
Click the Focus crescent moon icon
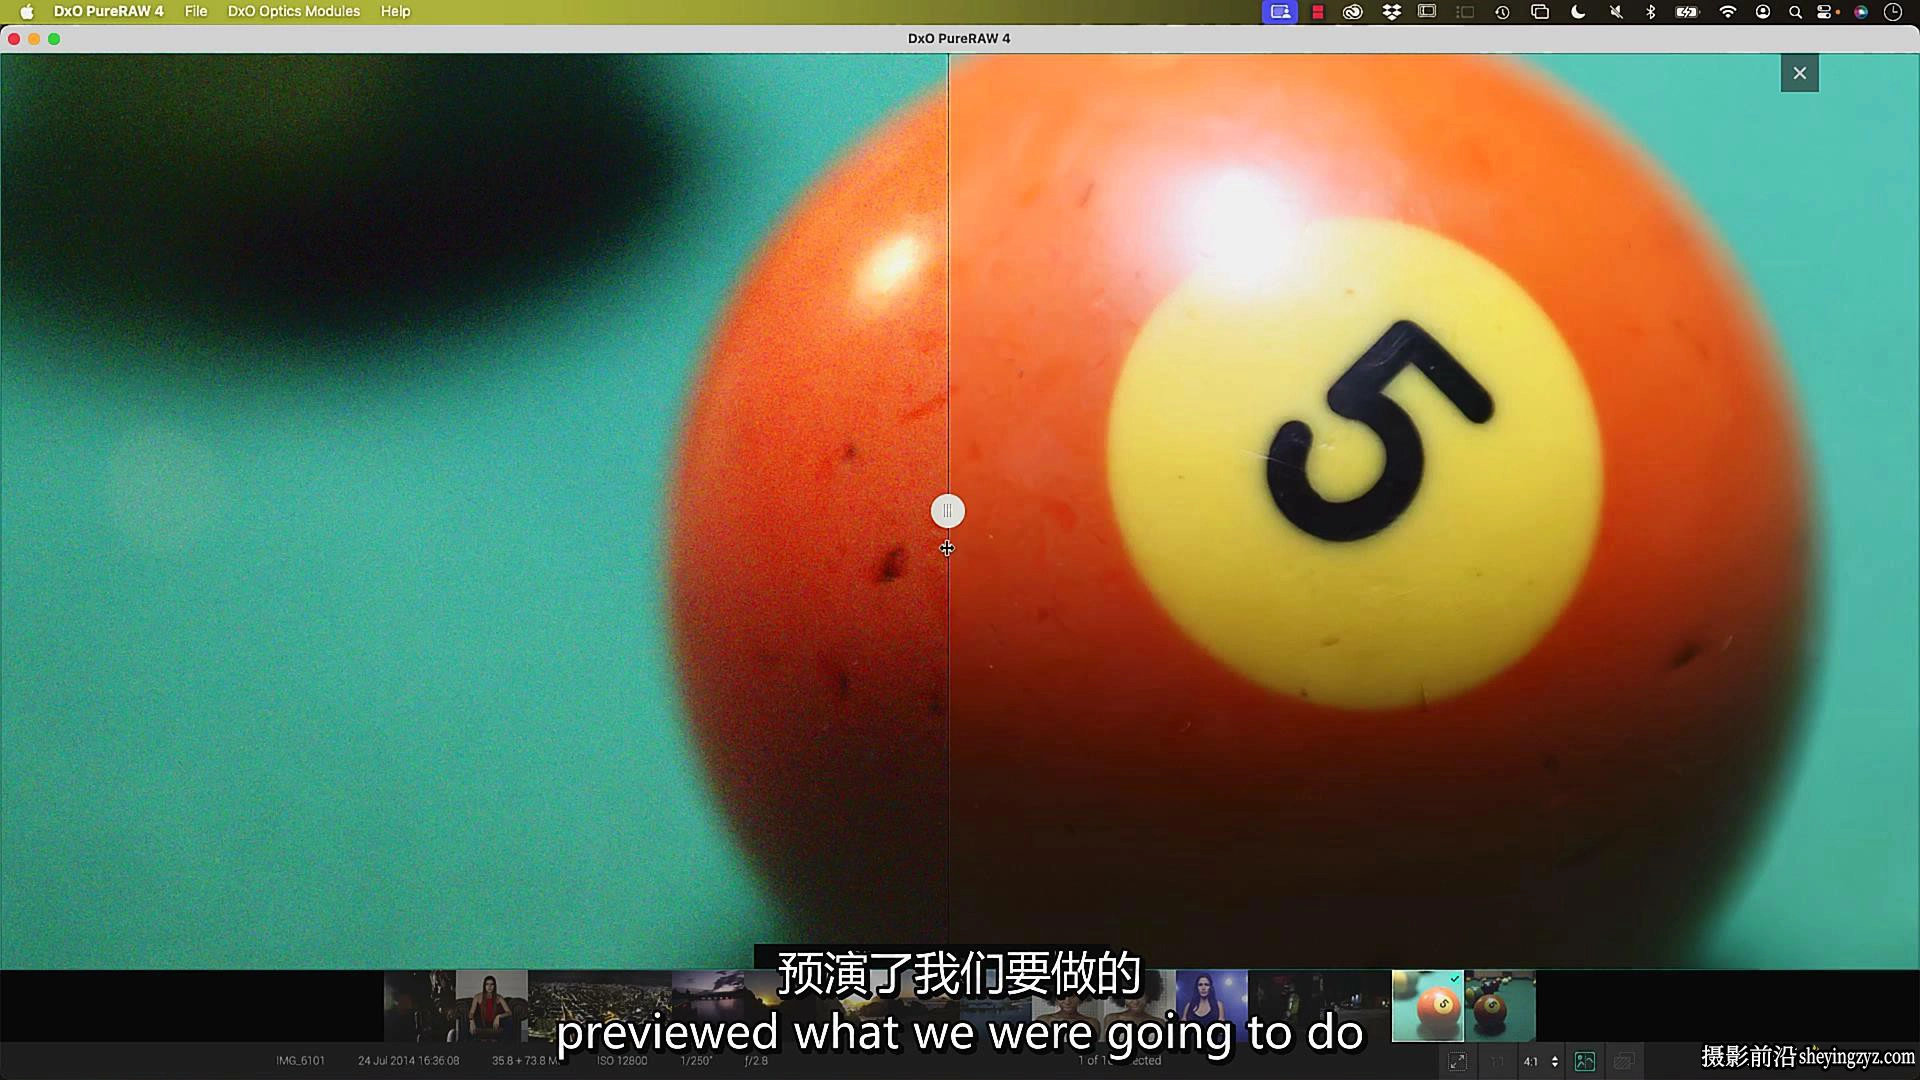(1578, 12)
